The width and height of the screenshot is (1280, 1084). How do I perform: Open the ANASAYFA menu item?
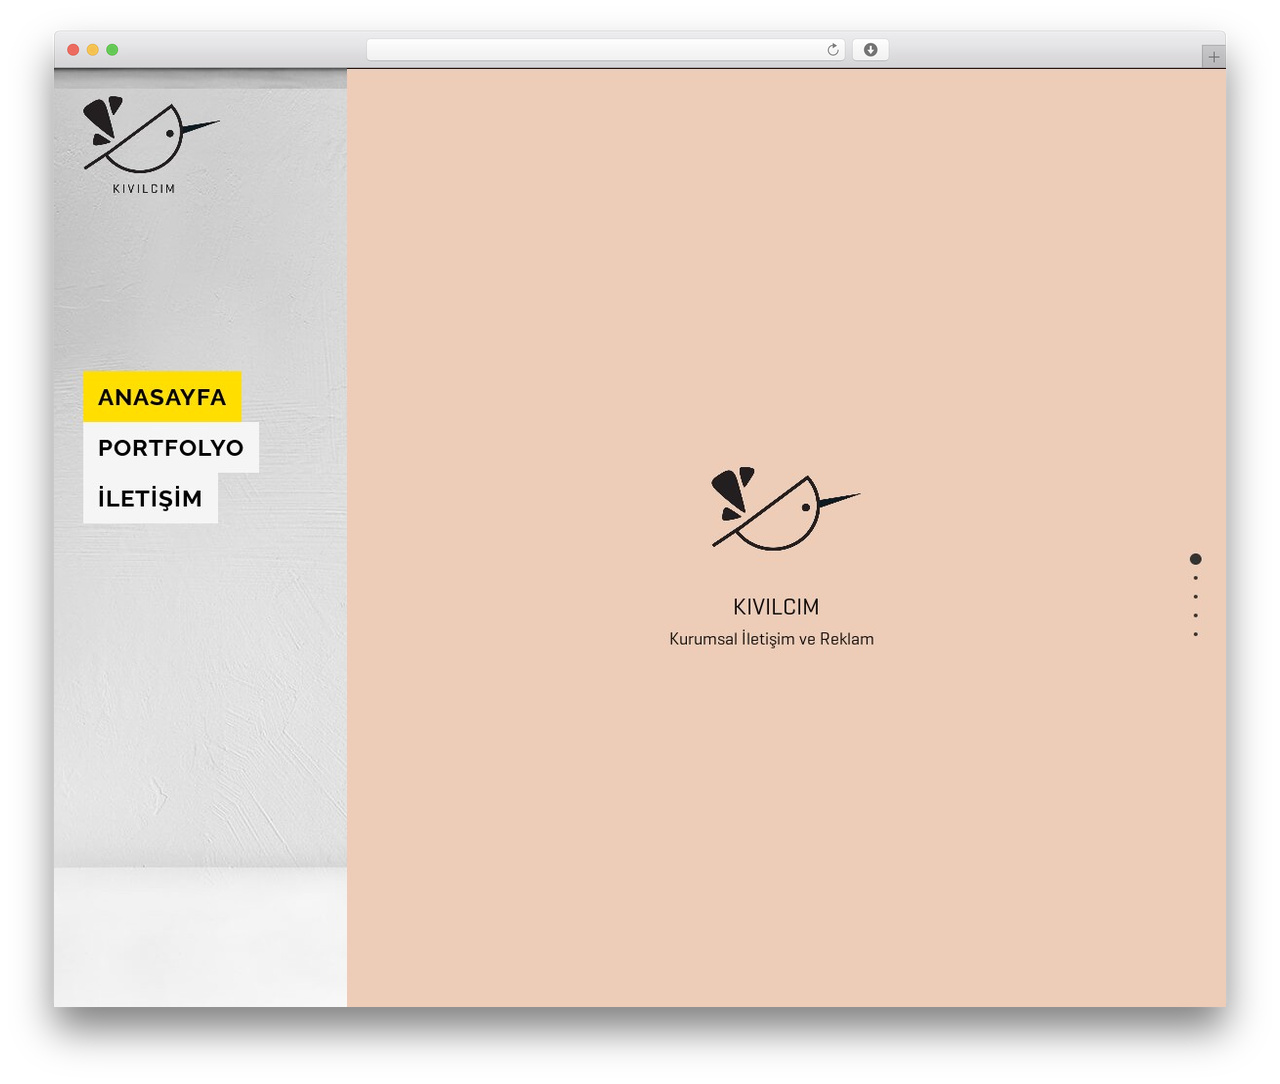click(162, 397)
